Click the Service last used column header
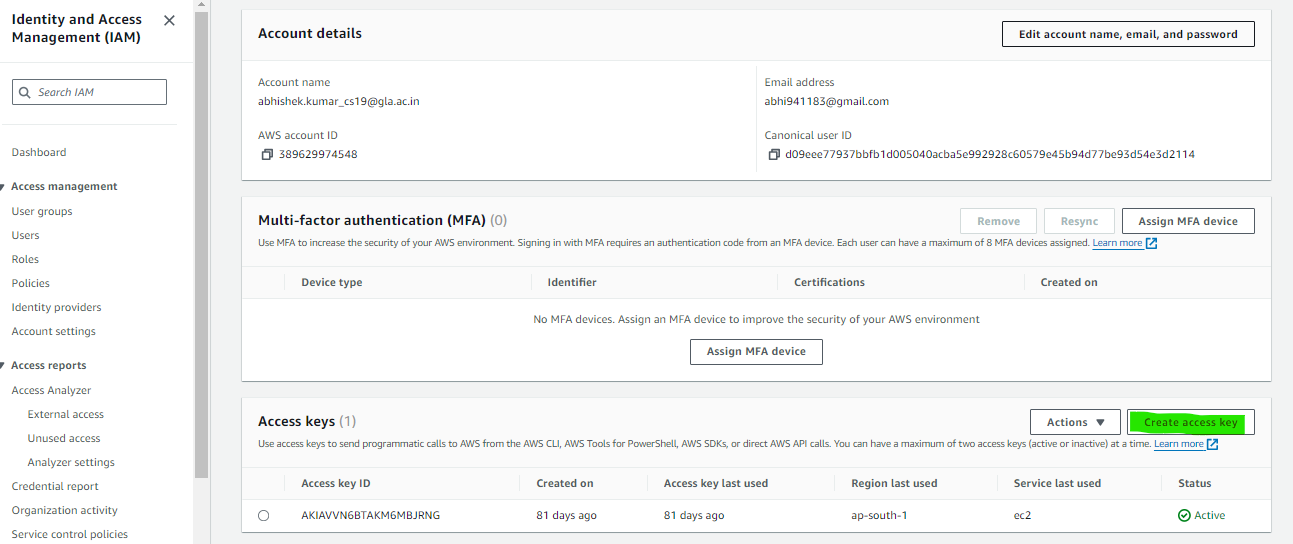1293x544 pixels. click(1057, 484)
